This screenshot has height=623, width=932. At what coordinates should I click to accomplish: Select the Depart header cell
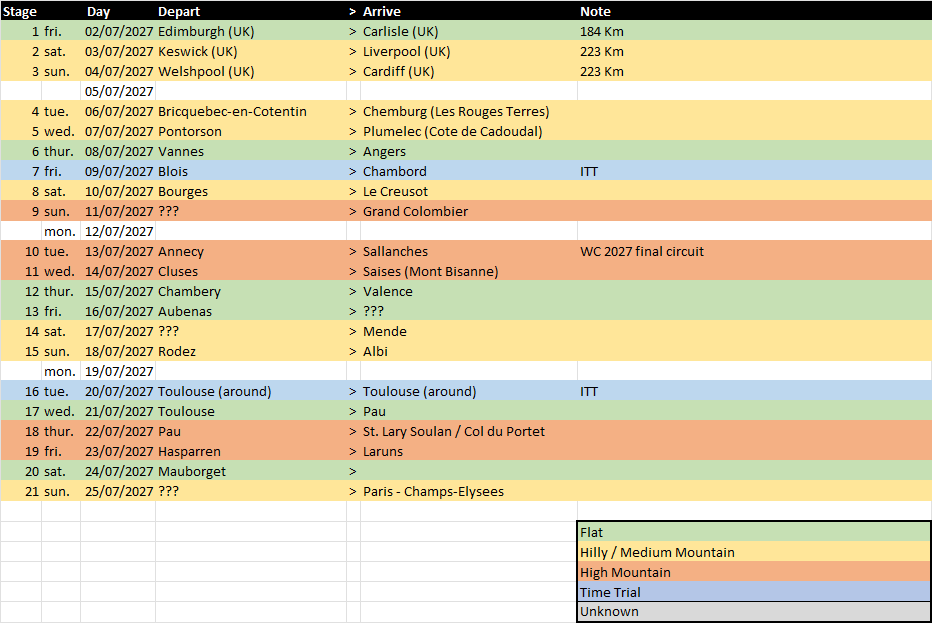coord(251,11)
